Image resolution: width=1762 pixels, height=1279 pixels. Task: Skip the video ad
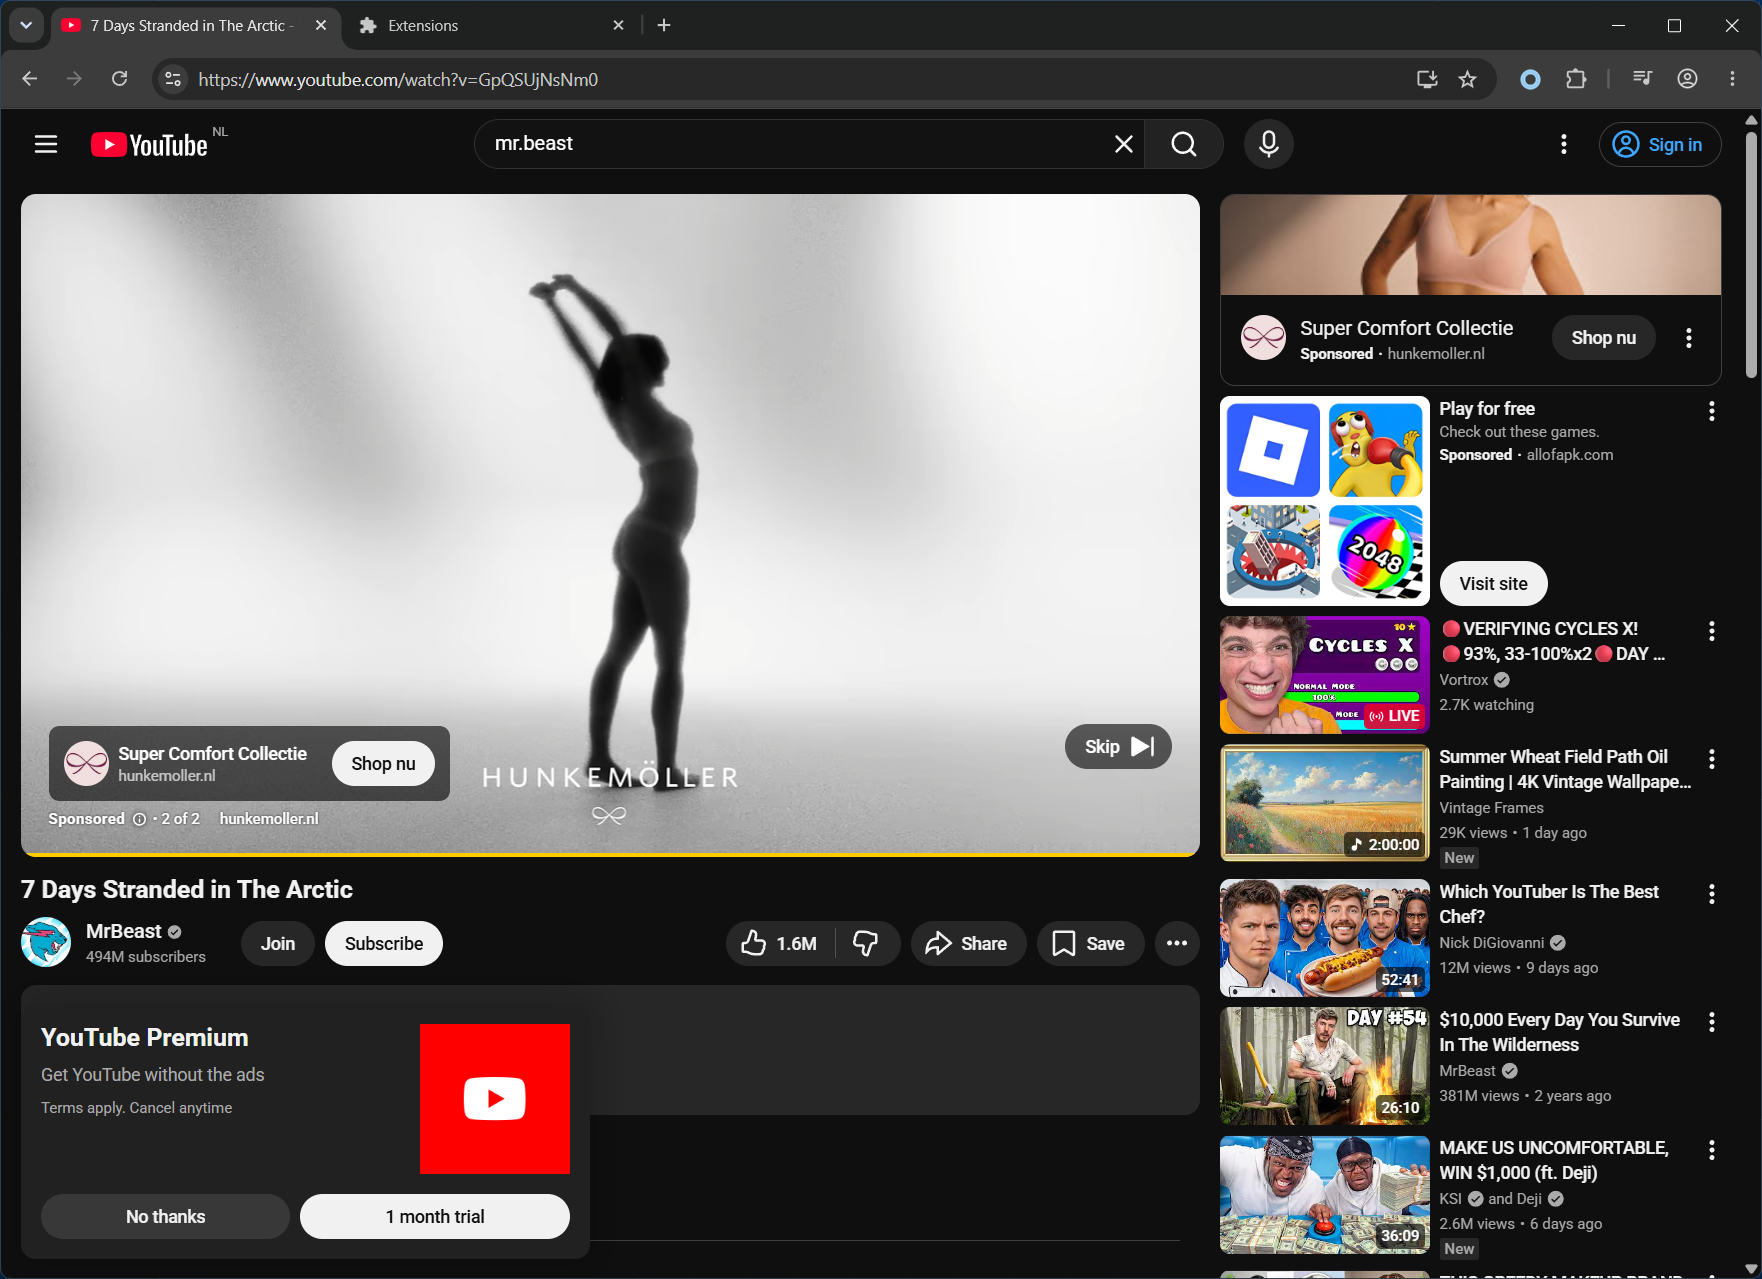[1118, 747]
